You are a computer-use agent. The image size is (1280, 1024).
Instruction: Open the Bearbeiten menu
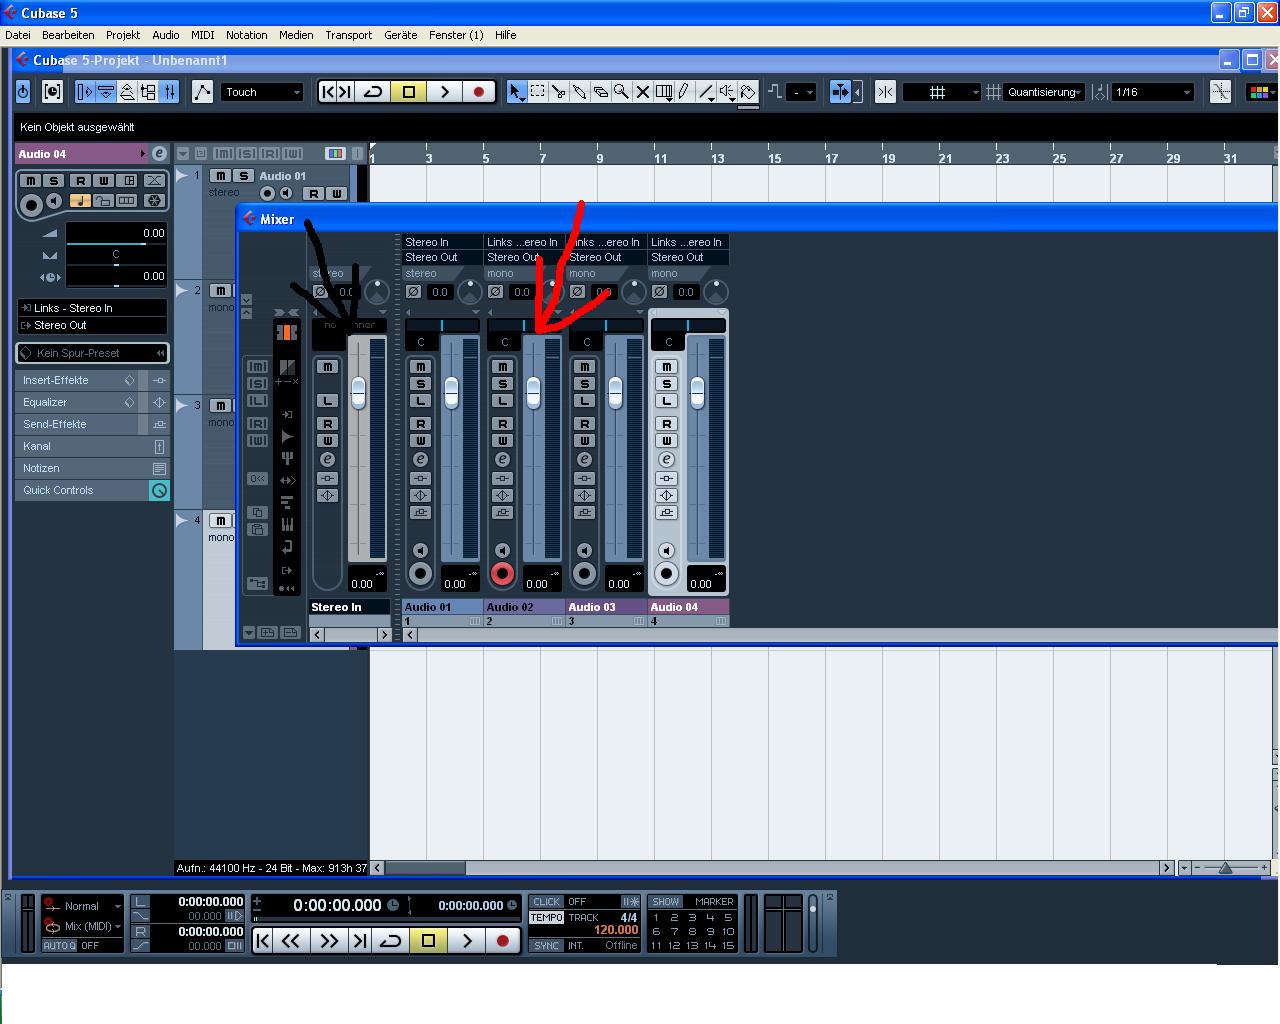[x=68, y=35]
